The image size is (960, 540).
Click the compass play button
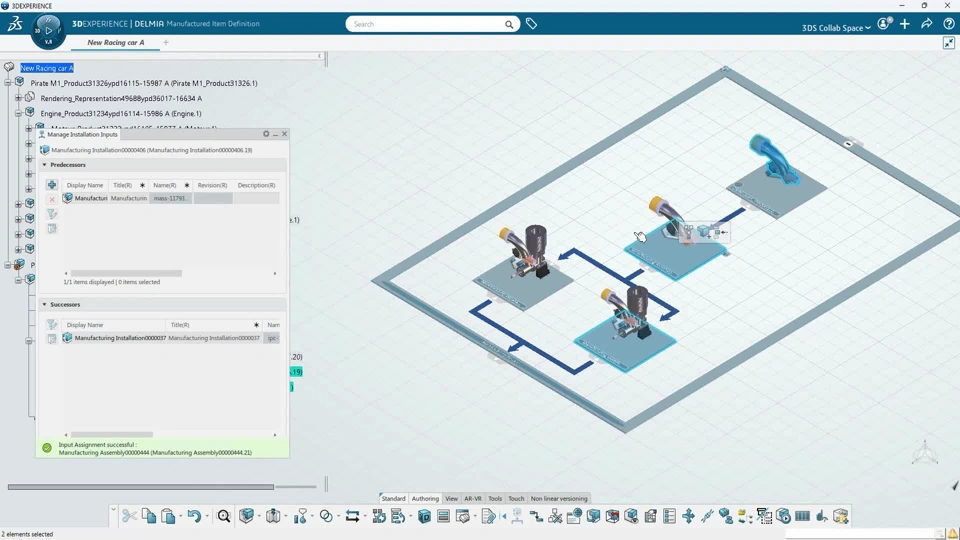click(x=48, y=29)
